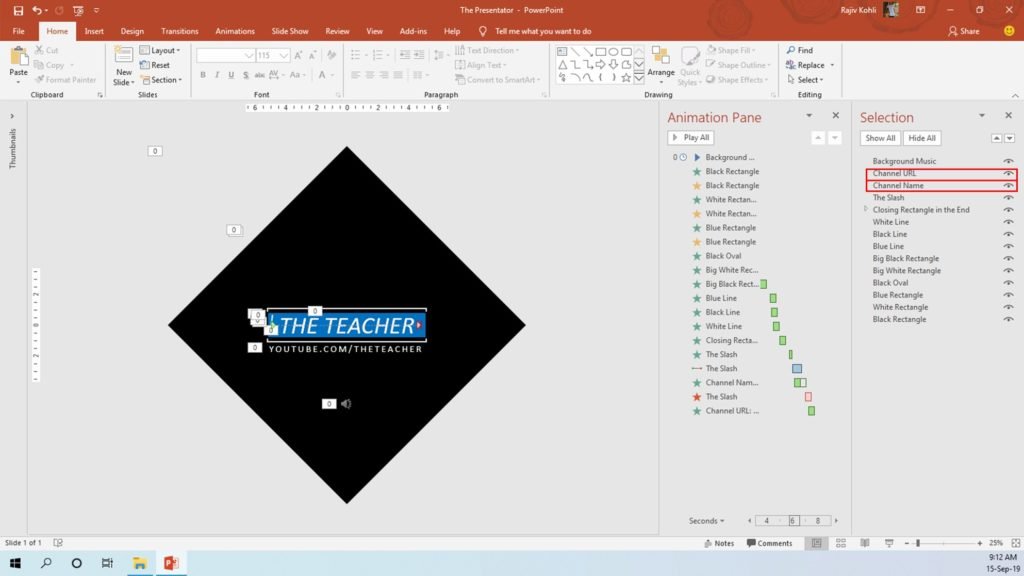The image size is (1024, 576).
Task: Open Comments pane from status bar
Action: [769, 543]
